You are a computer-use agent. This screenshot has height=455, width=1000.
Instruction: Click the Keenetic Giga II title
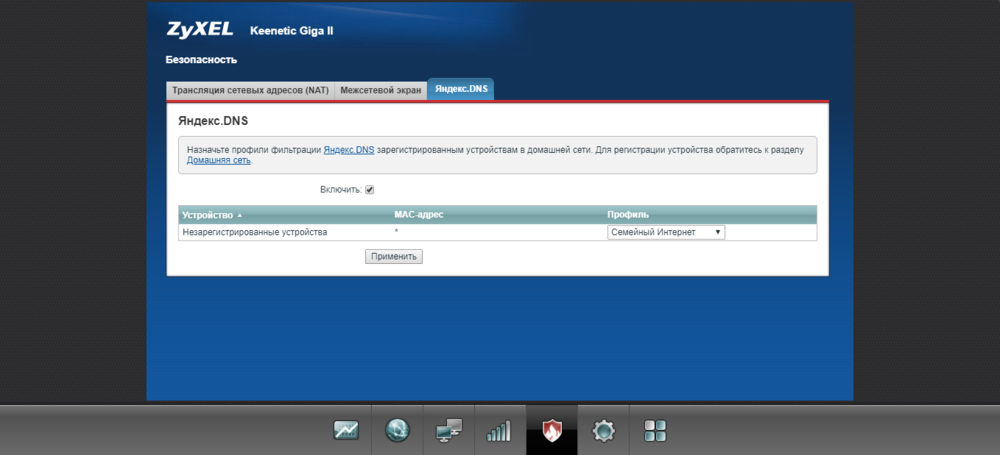292,31
